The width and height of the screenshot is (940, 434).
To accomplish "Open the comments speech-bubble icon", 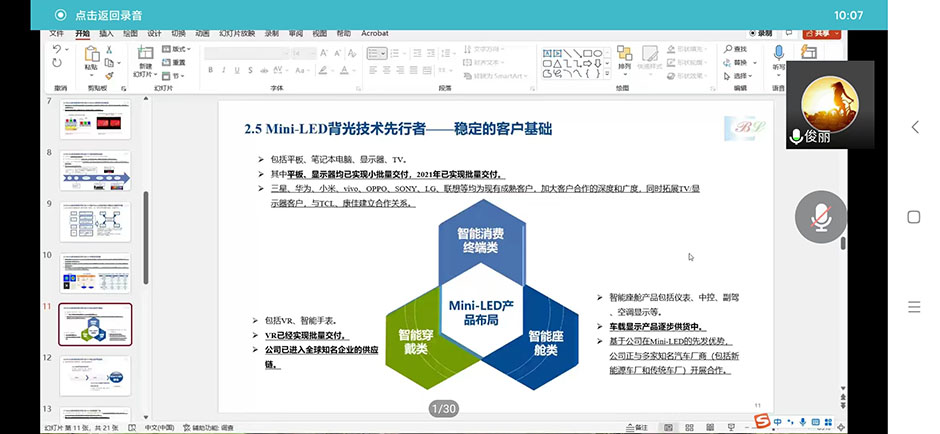I will pos(789,34).
